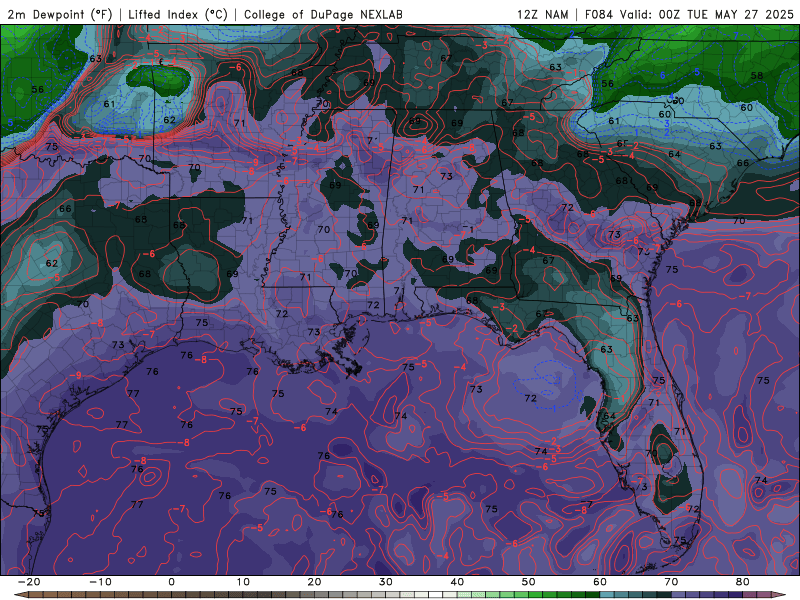
Task: Click the "40" color bar label
Action: click(457, 582)
